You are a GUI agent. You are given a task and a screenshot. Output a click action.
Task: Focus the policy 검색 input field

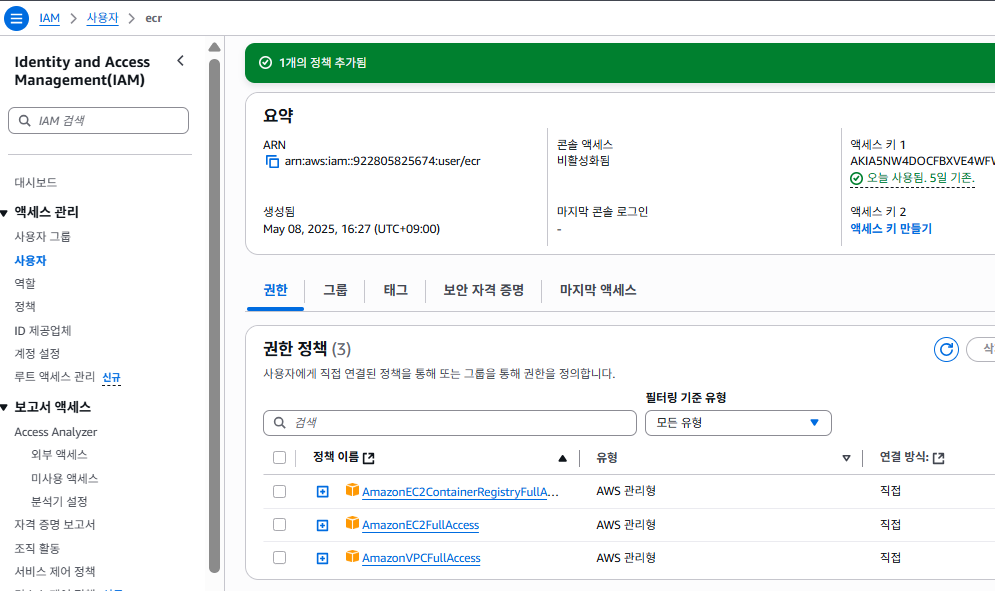click(x=450, y=423)
